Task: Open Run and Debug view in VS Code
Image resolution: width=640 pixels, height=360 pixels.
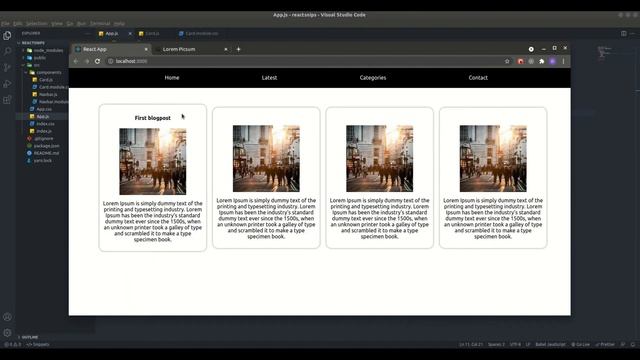Action: click(7, 84)
